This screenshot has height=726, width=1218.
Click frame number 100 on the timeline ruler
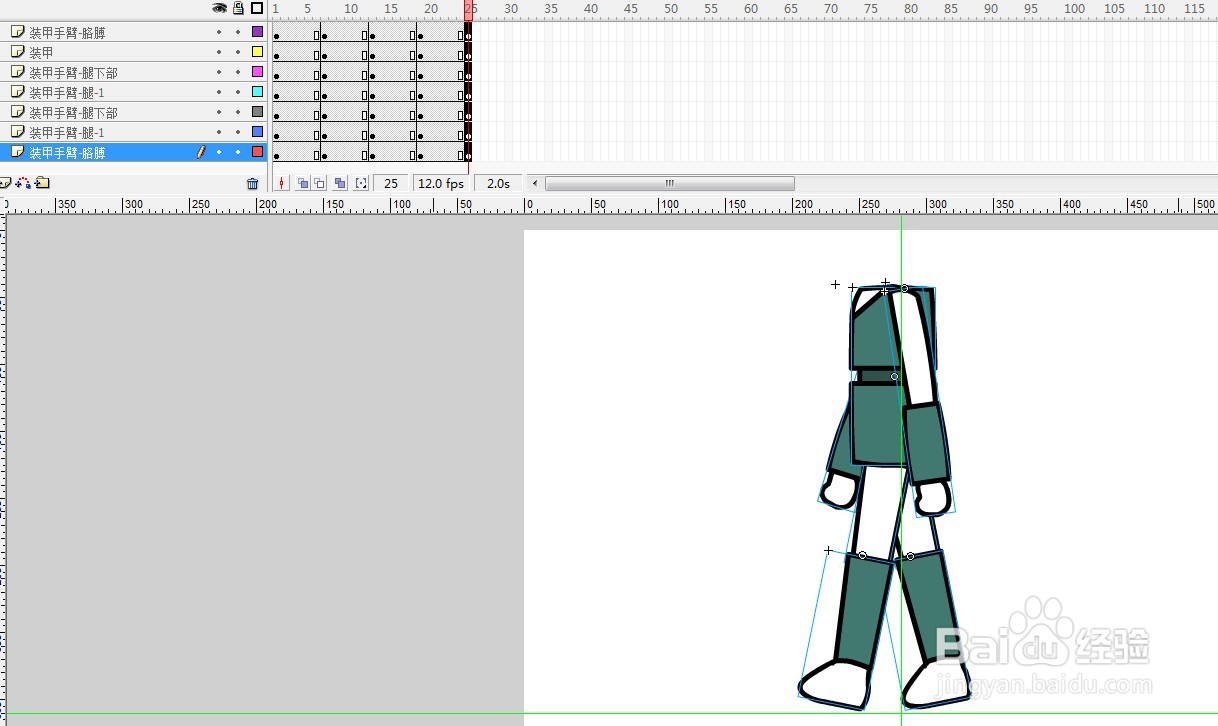pos(1074,8)
